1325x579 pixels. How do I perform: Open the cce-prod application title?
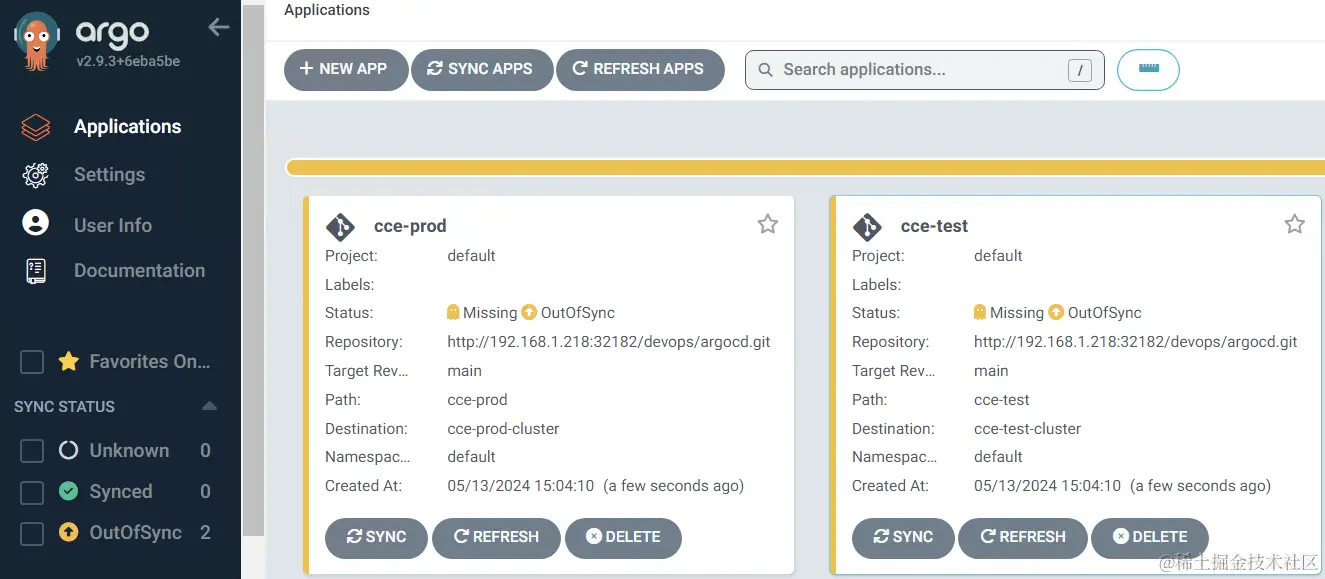[x=410, y=226]
